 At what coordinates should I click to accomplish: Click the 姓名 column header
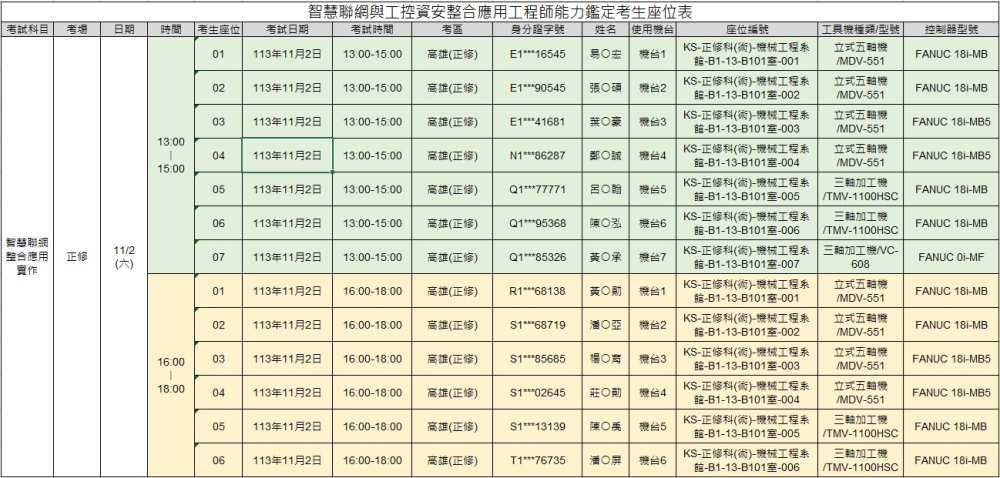606,29
